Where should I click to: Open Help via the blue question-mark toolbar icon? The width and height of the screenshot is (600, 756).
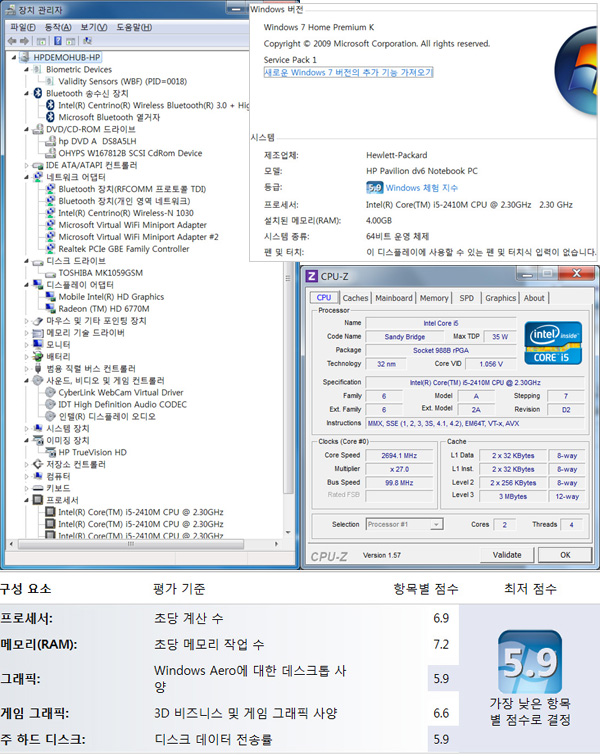[x=58, y=41]
